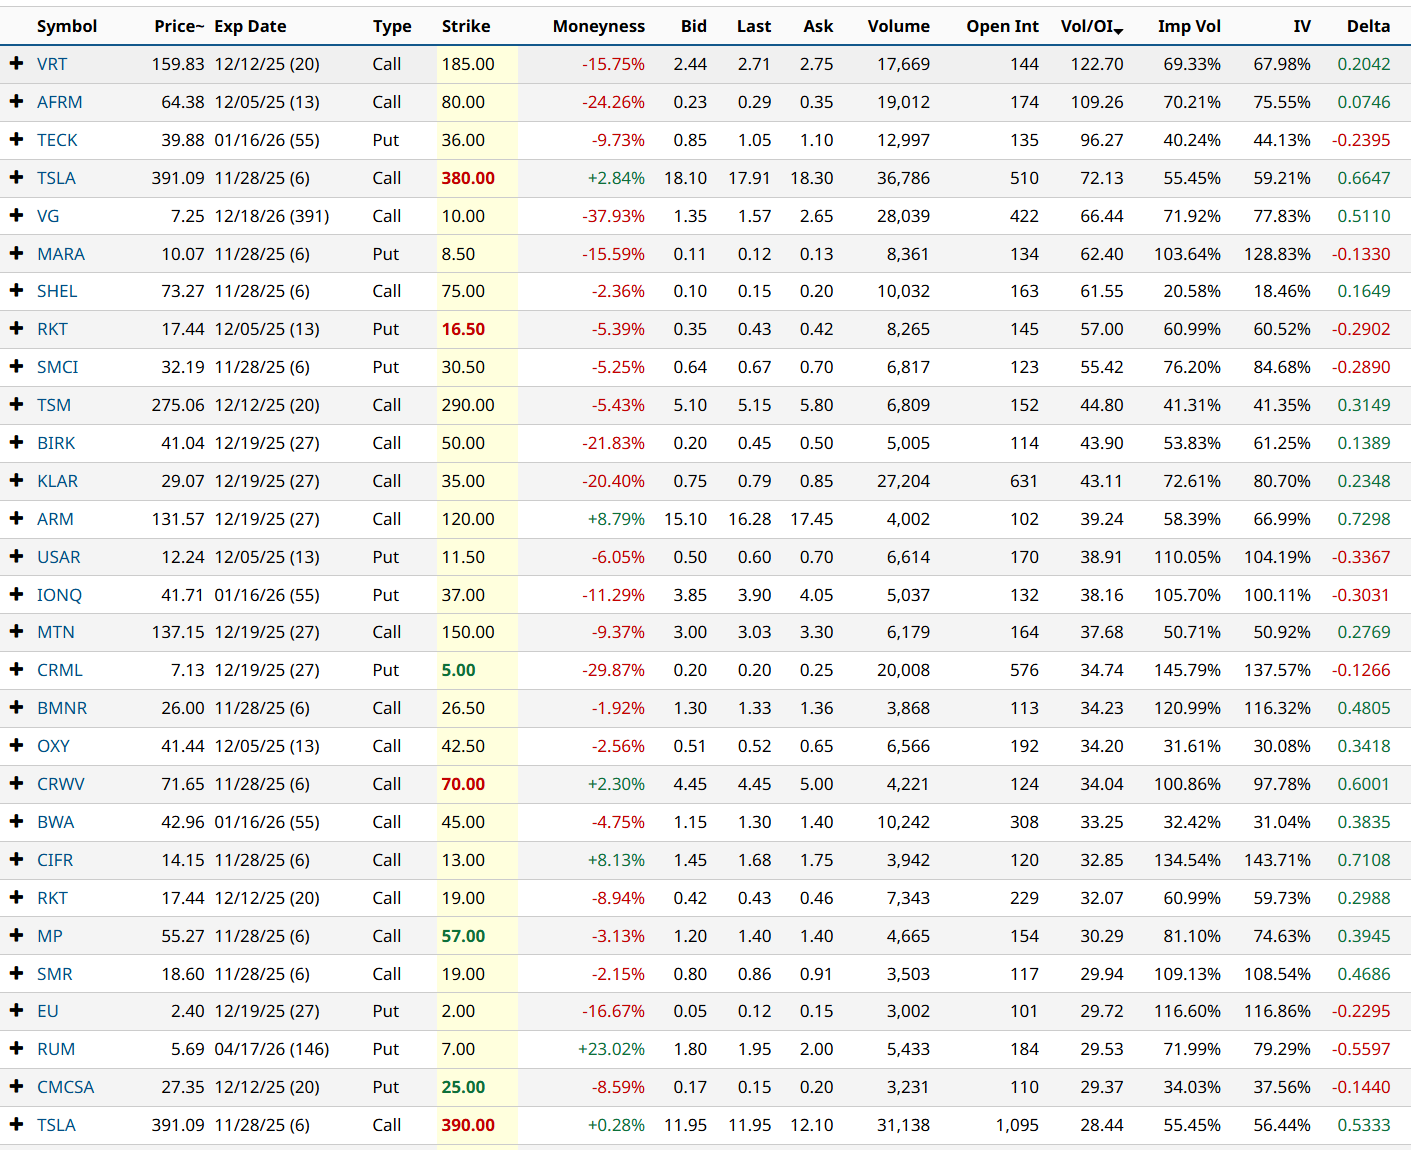Expand the AFRM 80 call row
Screen dimensions: 1411x1150
(16, 101)
